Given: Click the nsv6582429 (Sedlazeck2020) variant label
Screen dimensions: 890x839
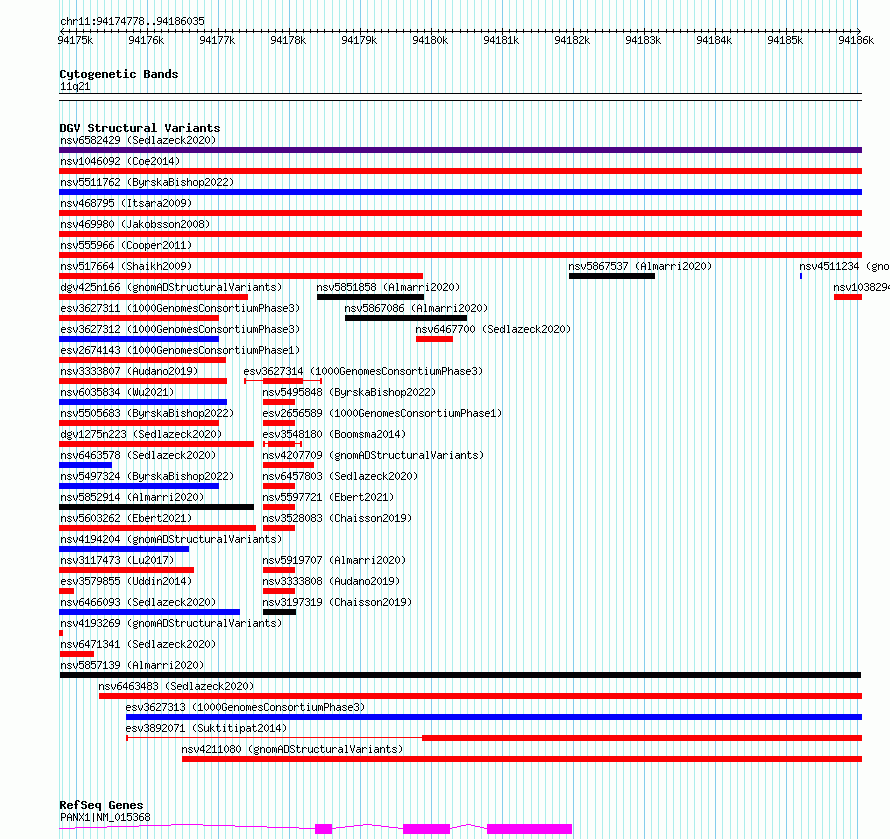Looking at the screenshot, I should click(138, 140).
